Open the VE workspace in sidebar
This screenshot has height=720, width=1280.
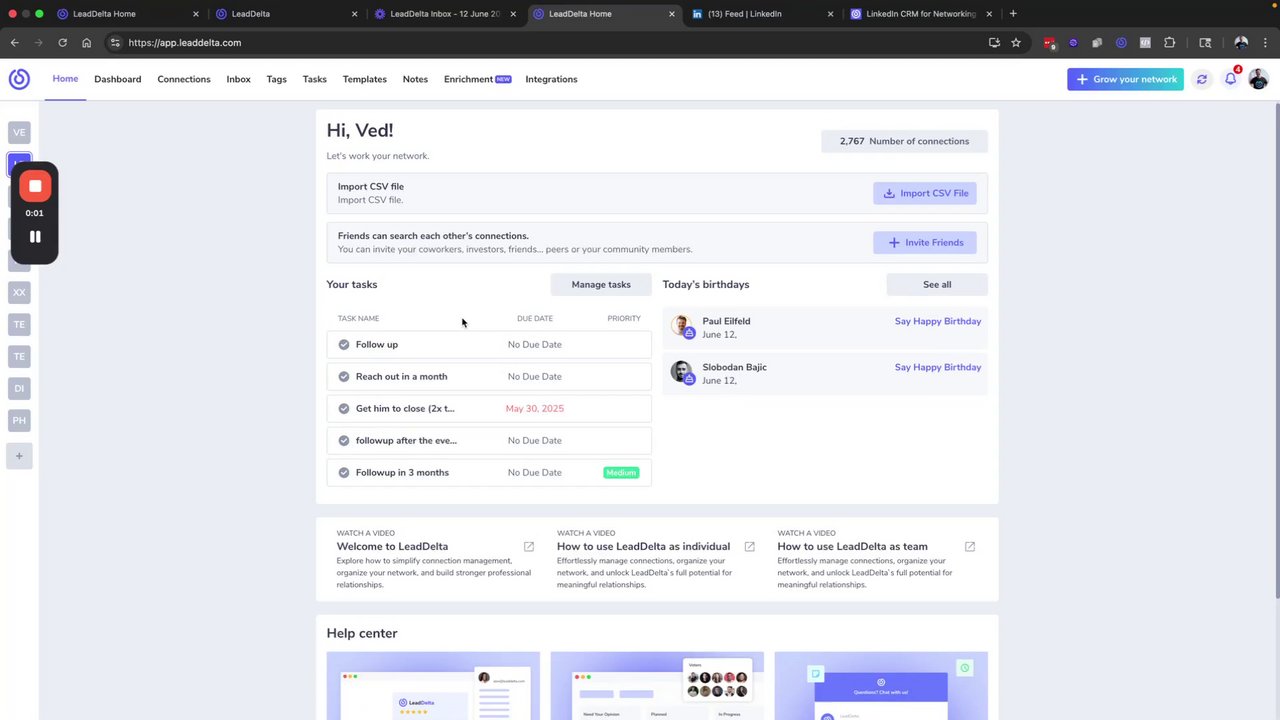pyautogui.click(x=19, y=132)
